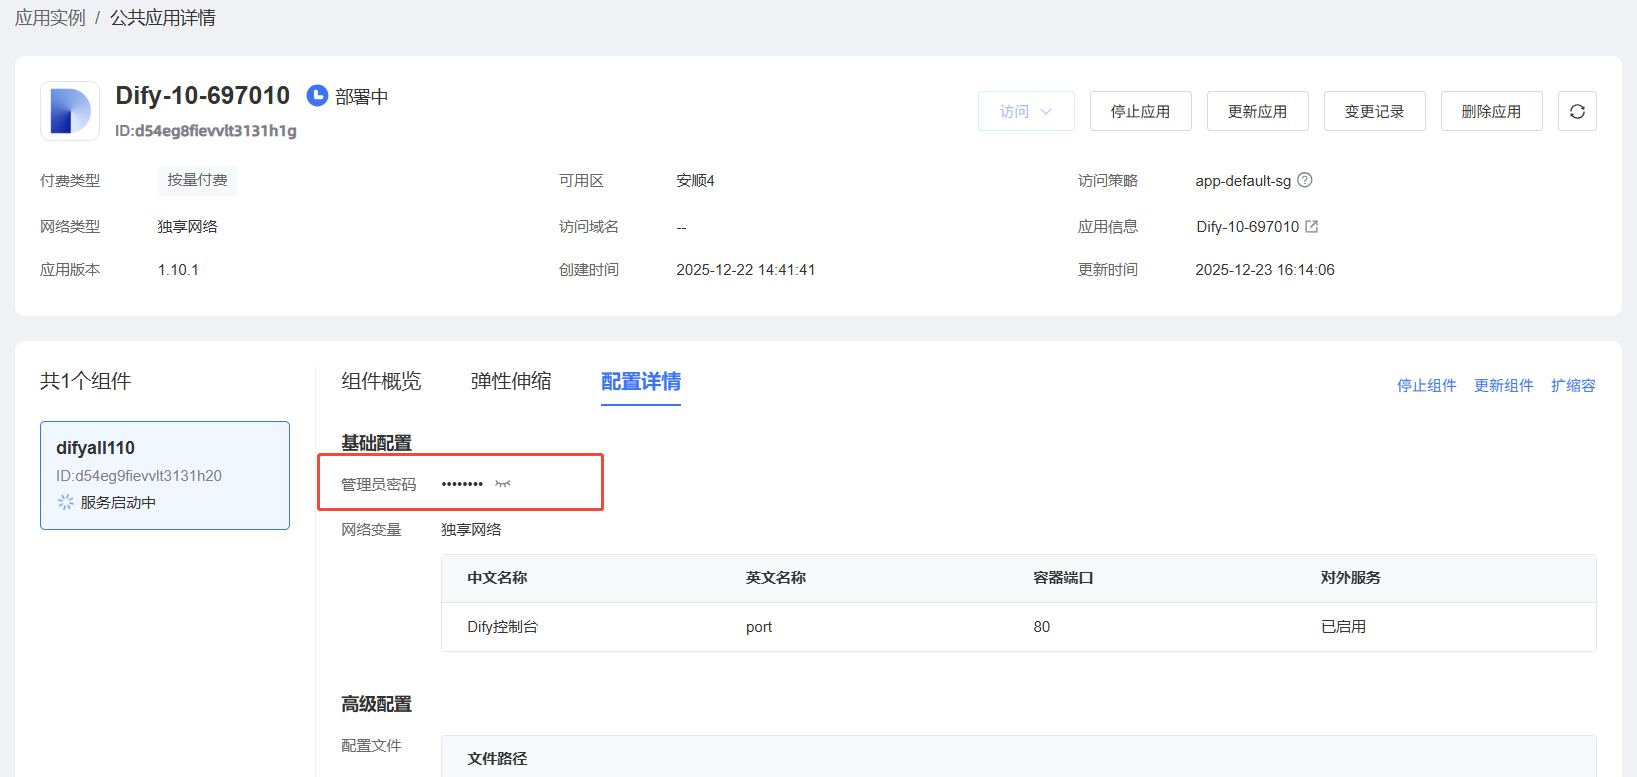Open the 访问 dropdown menu
This screenshot has width=1637, height=777.
(x=1026, y=111)
